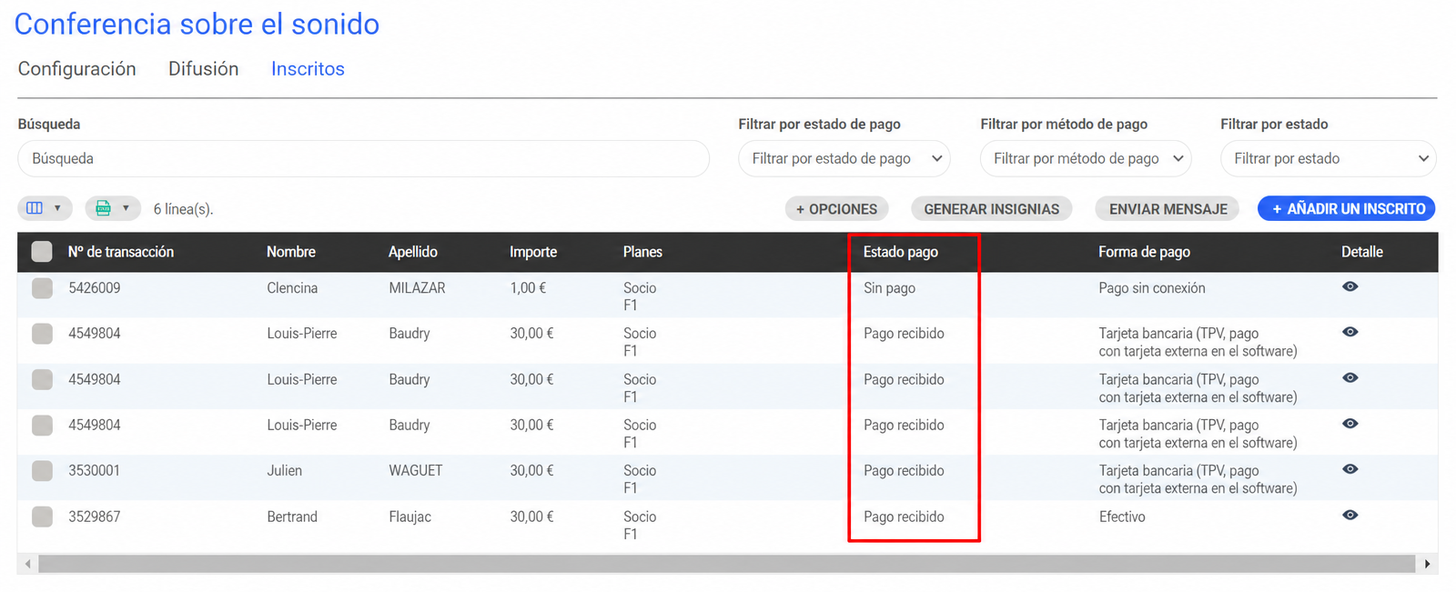Click the page title "Conferencia sobre el sonido"

pyautogui.click(x=197, y=24)
